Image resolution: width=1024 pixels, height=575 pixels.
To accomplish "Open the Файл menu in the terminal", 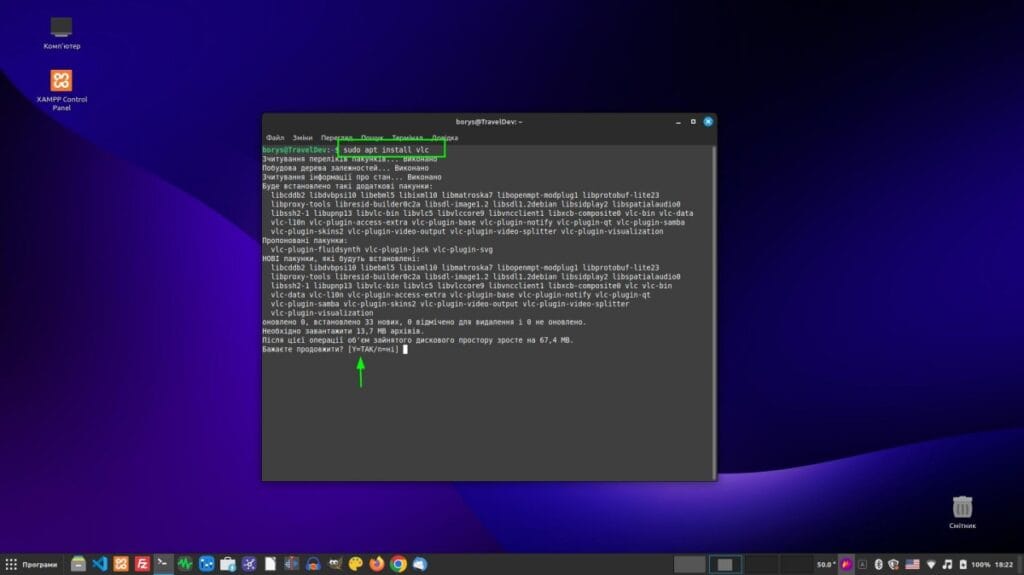I will pos(275,137).
